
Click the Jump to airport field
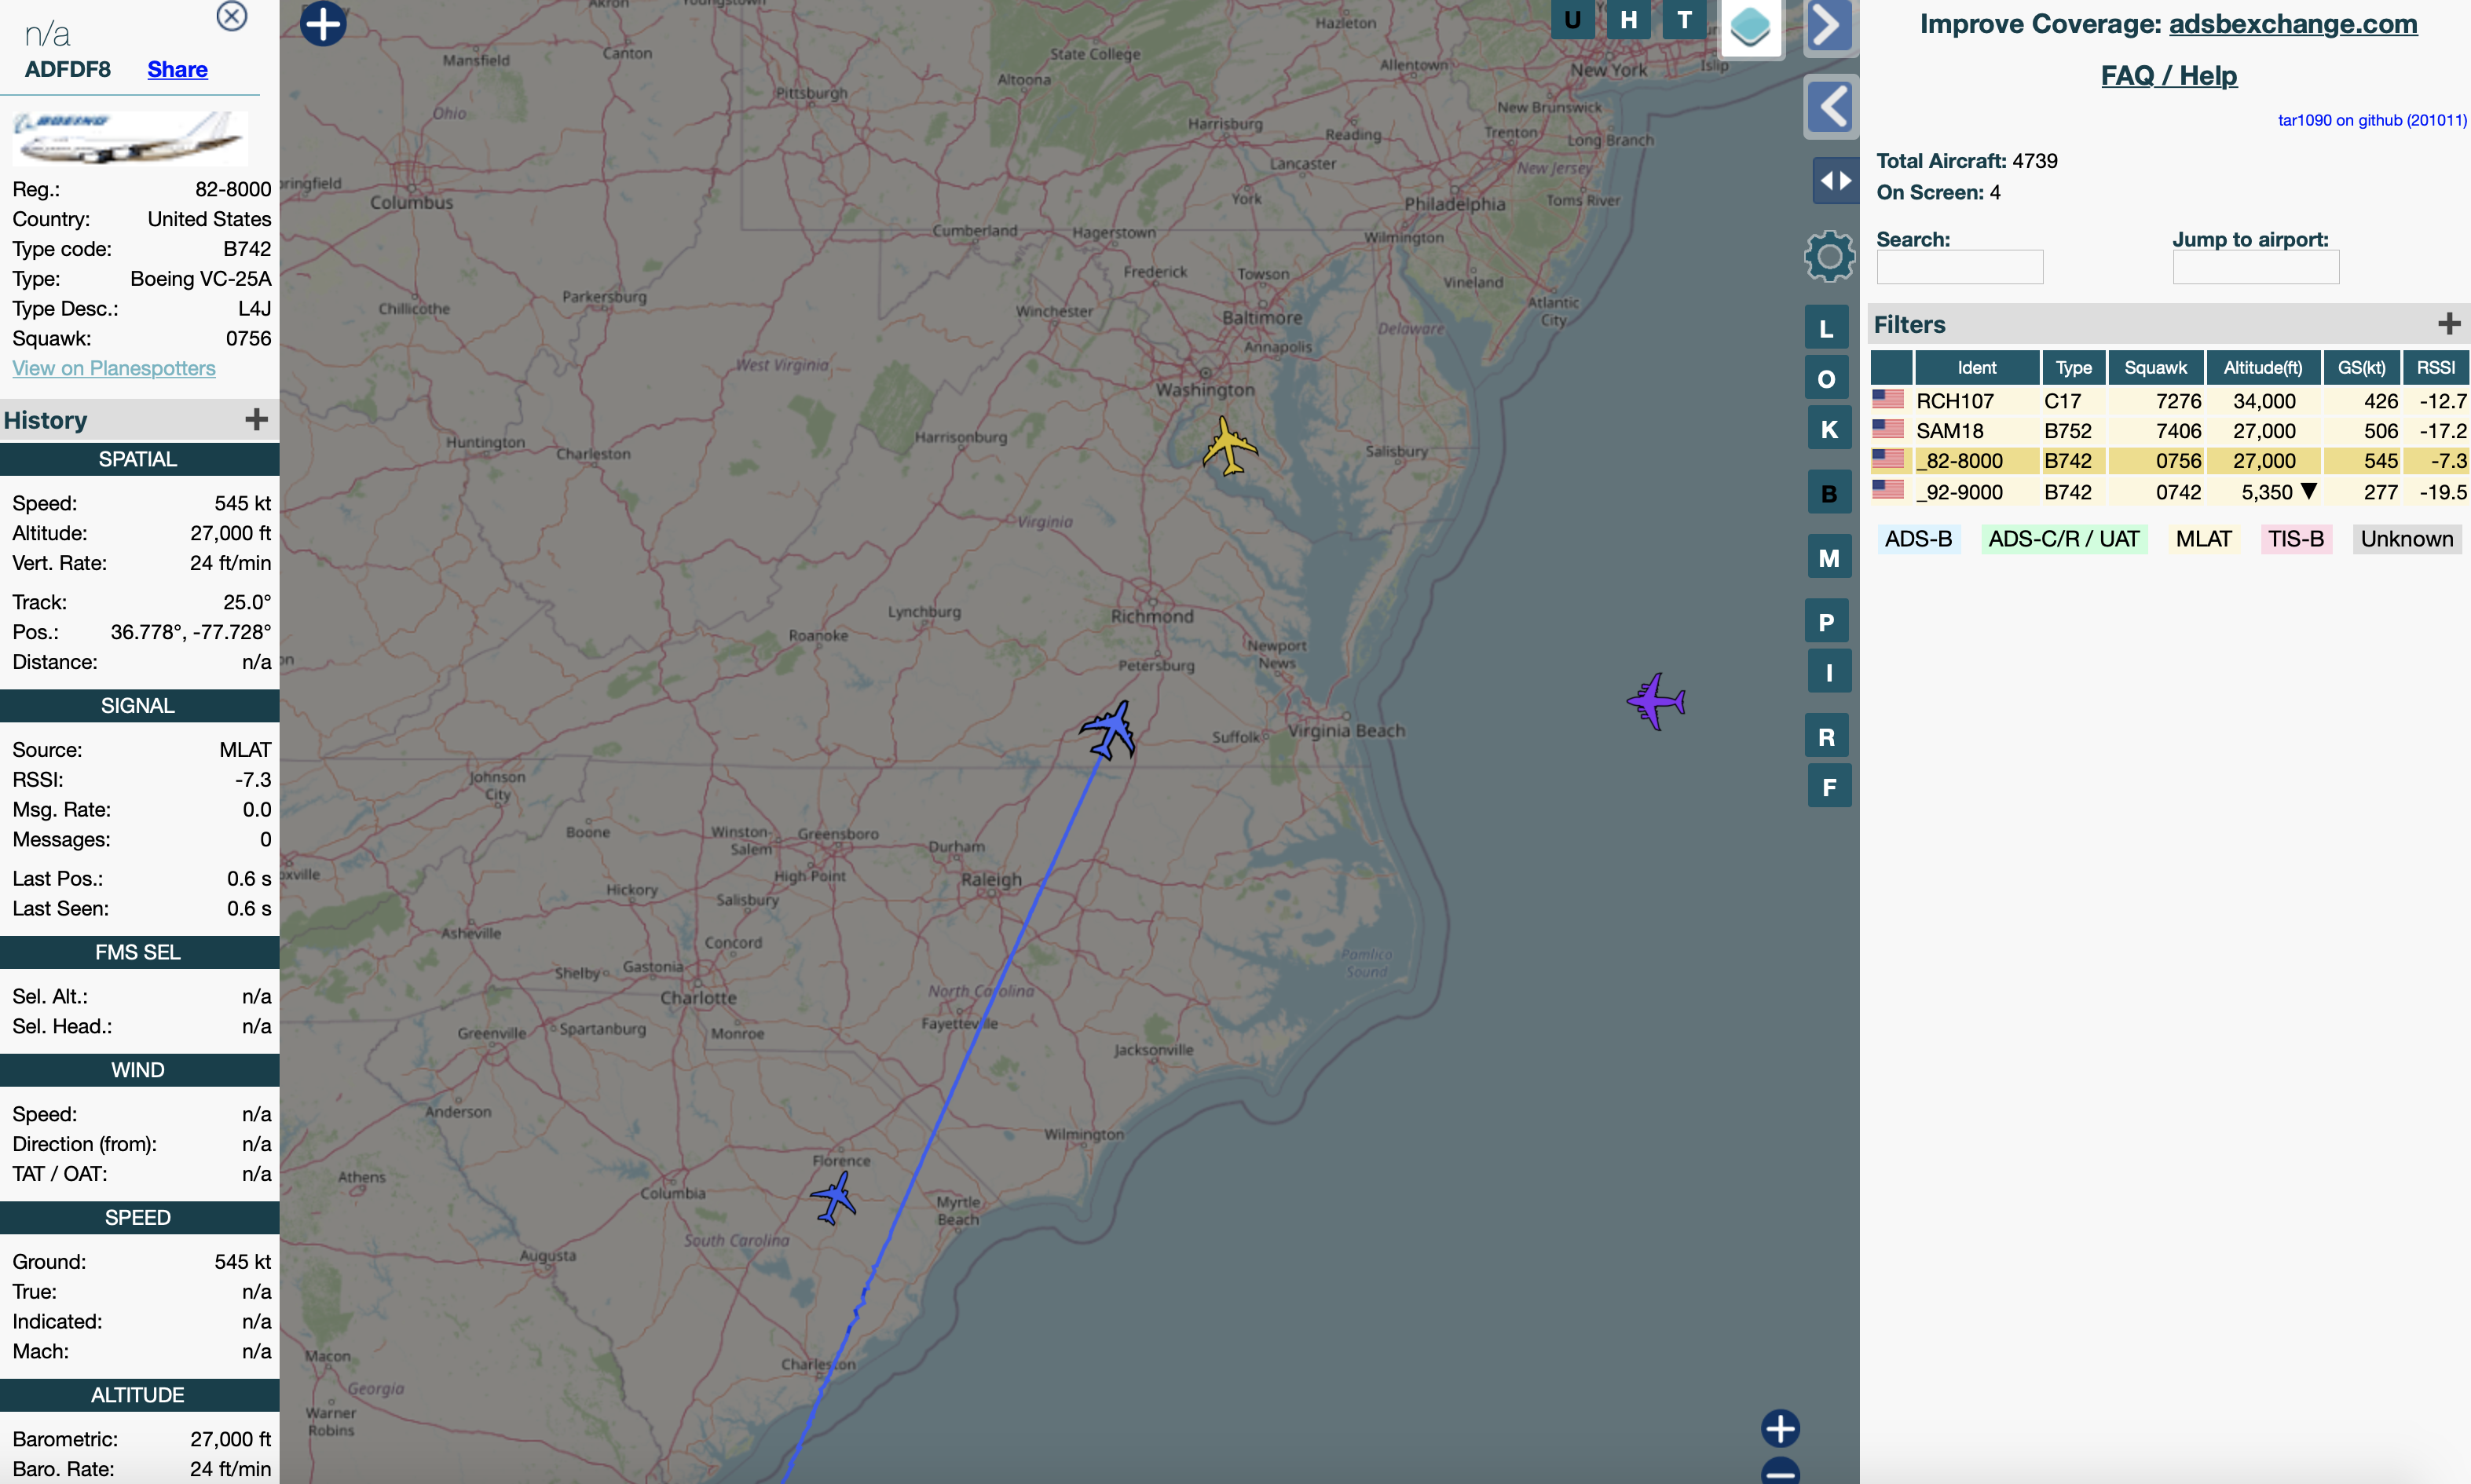coord(2255,267)
